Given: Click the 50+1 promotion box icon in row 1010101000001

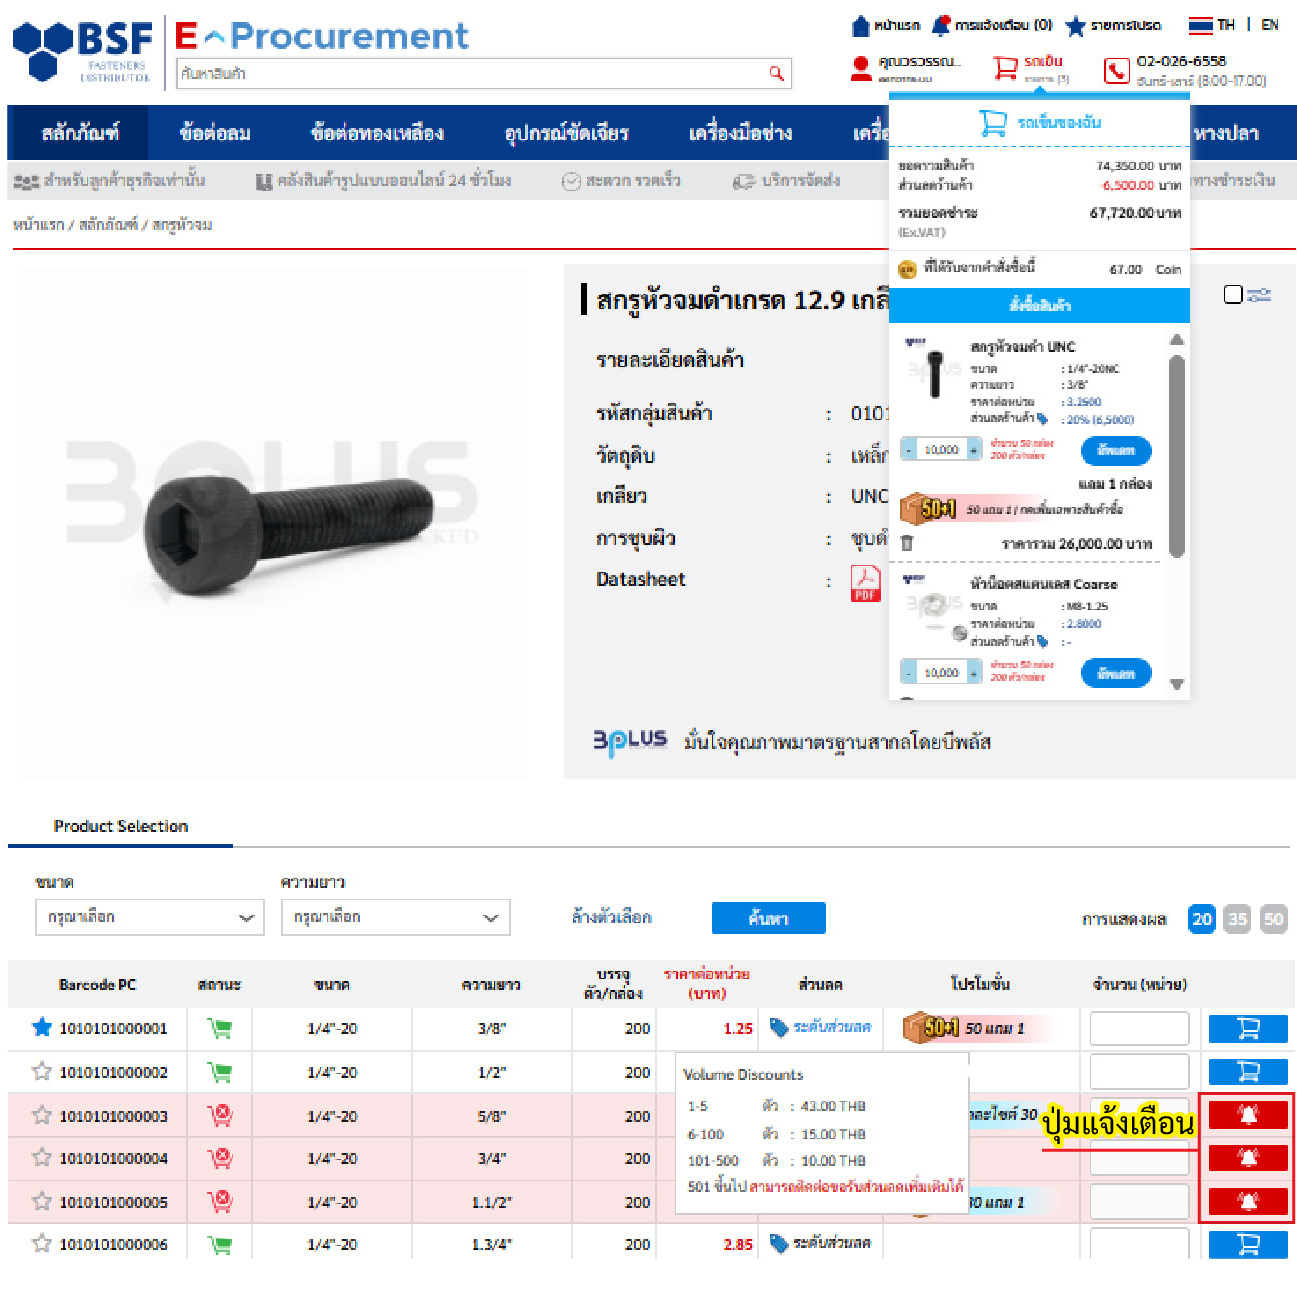Looking at the screenshot, I should pyautogui.click(x=930, y=1027).
